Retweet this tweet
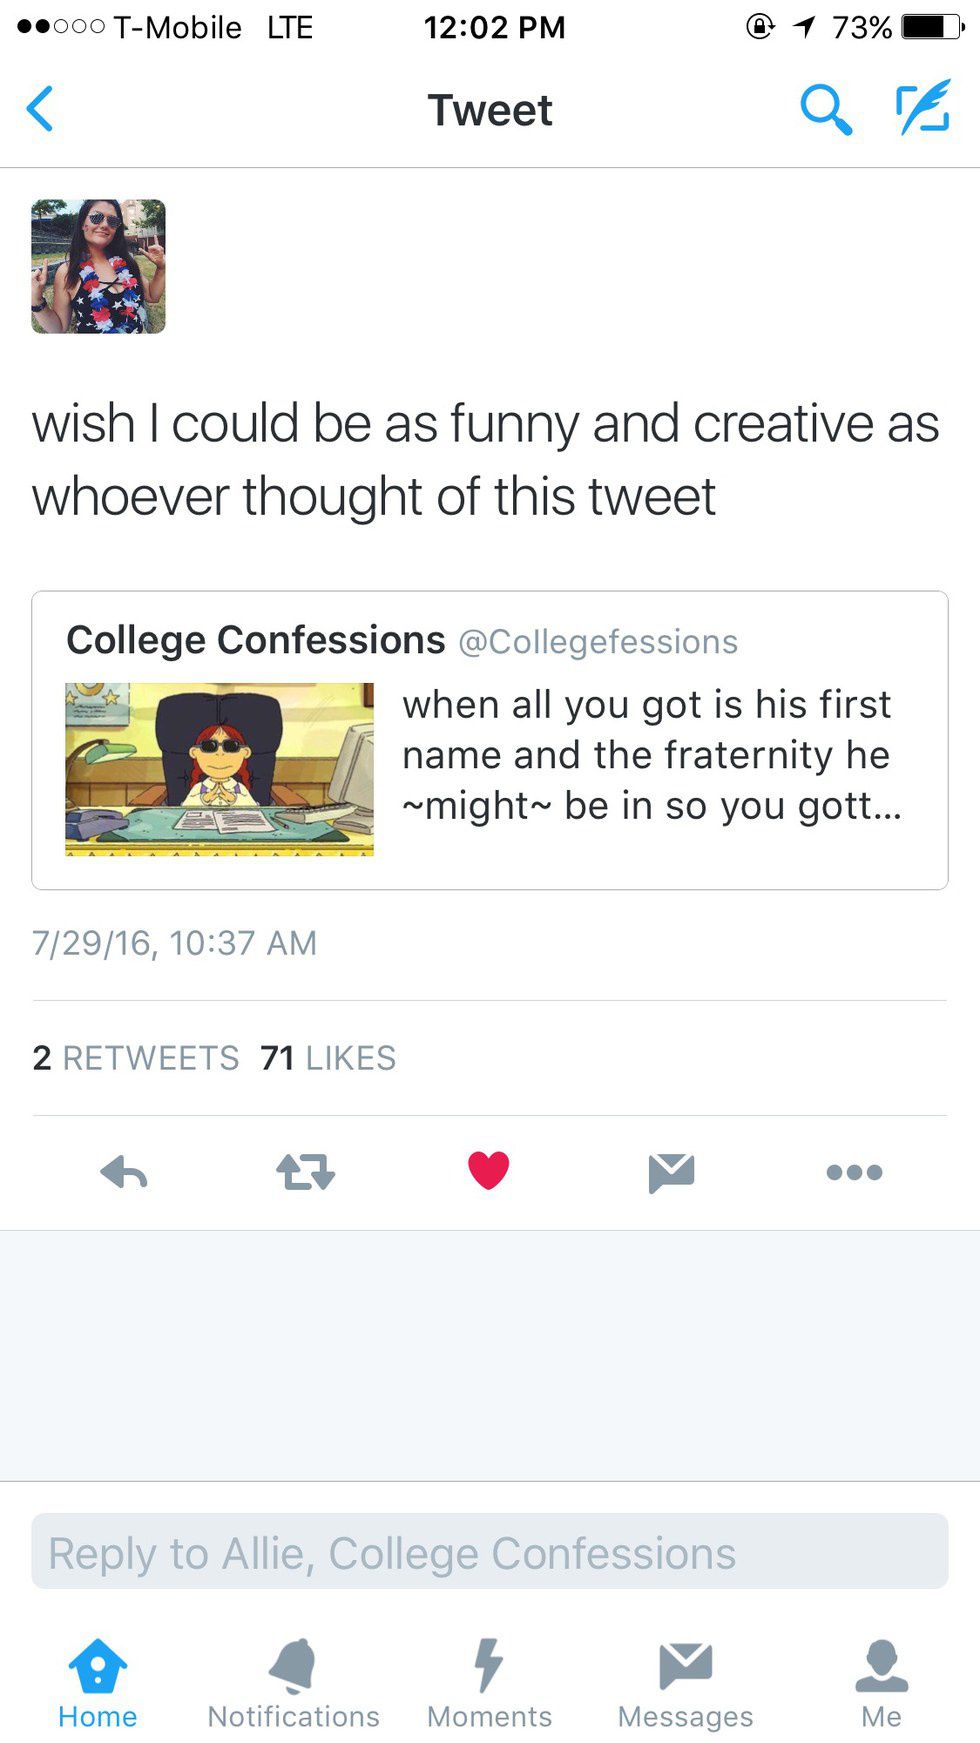 click(305, 1171)
